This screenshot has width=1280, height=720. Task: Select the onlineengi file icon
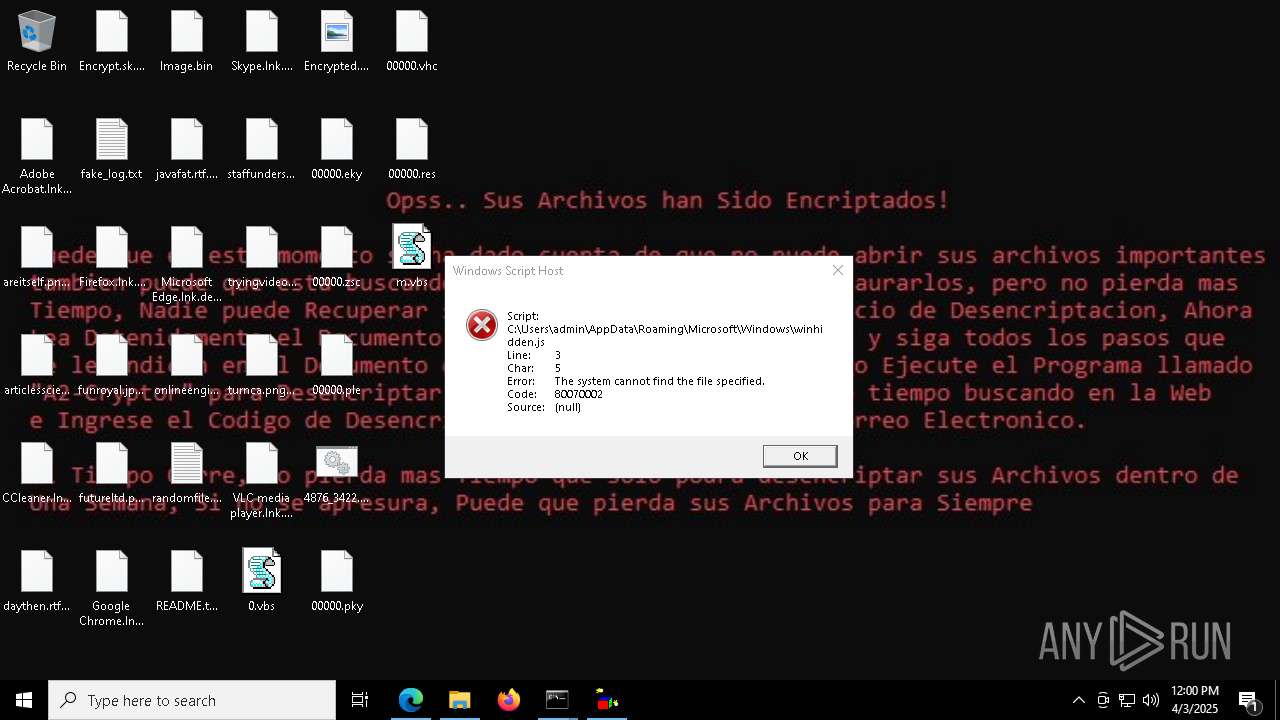[187, 366]
